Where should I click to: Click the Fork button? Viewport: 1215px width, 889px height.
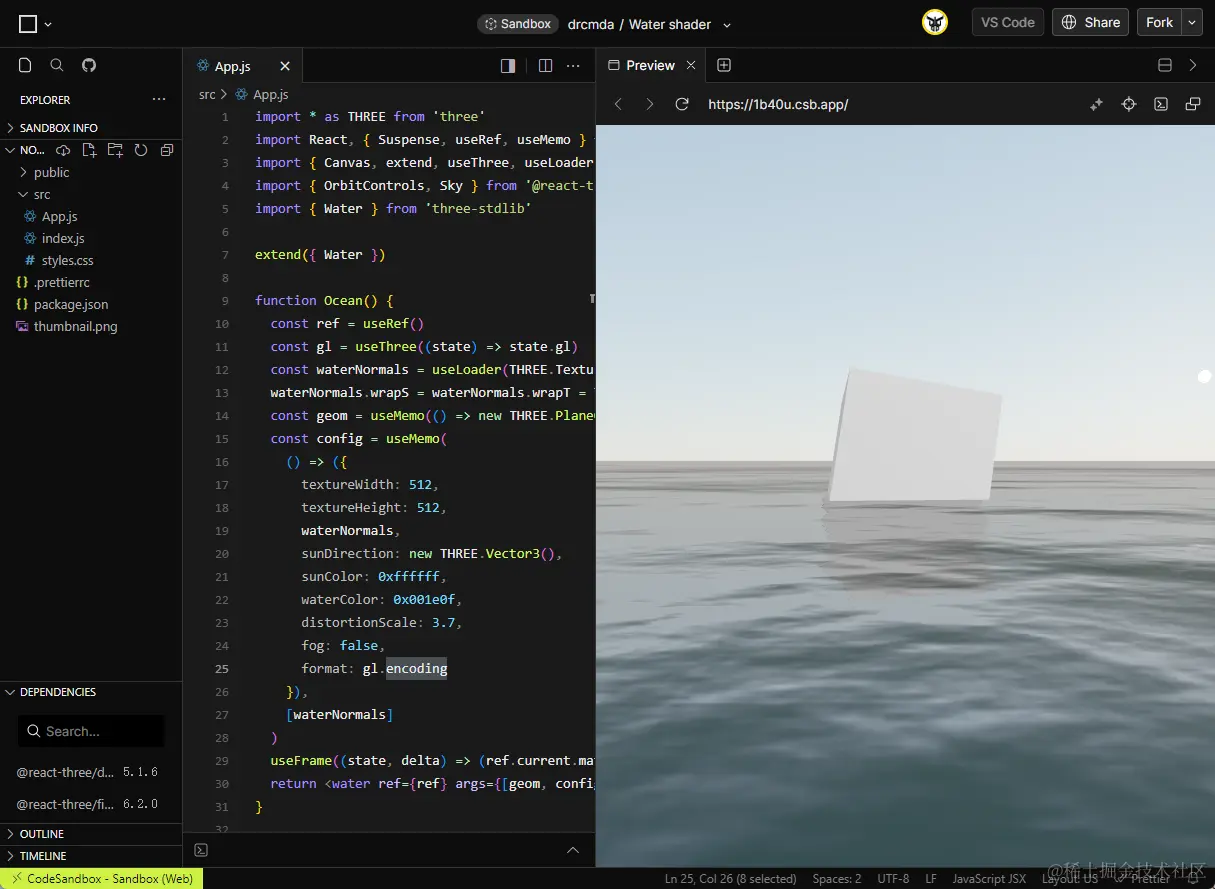tap(1160, 22)
